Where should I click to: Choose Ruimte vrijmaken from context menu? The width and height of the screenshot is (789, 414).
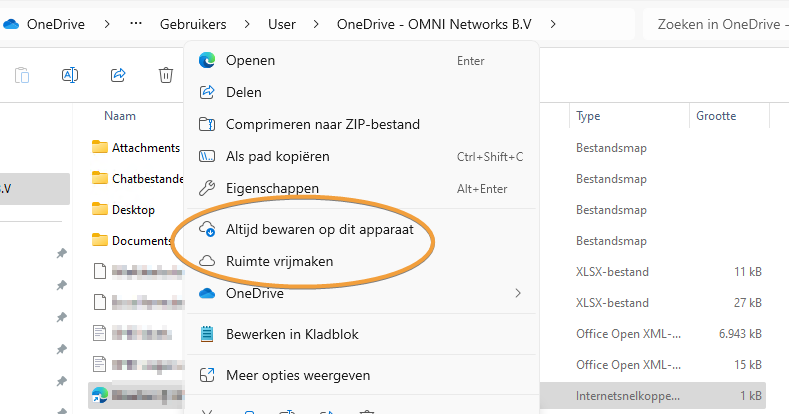pos(279,261)
